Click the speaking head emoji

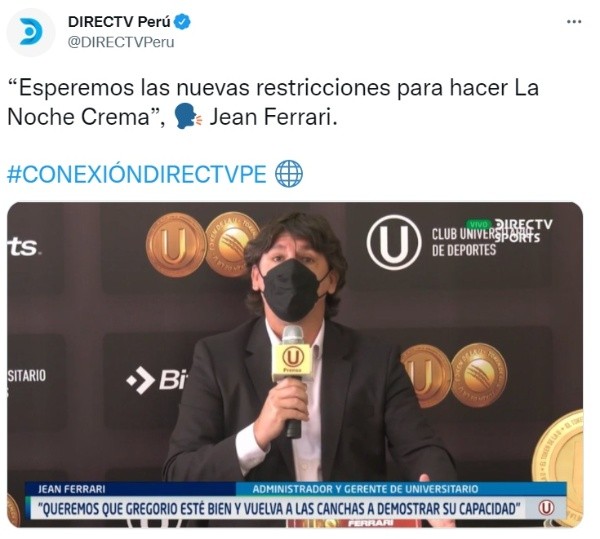pos(187,117)
